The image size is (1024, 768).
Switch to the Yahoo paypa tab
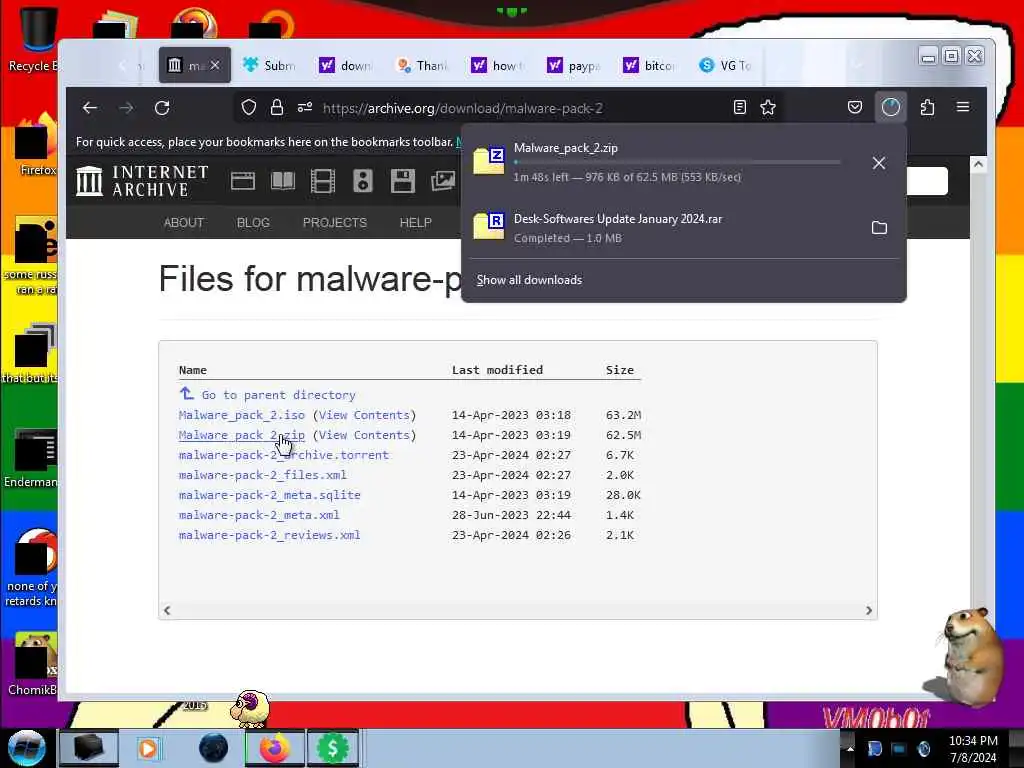click(x=574, y=65)
